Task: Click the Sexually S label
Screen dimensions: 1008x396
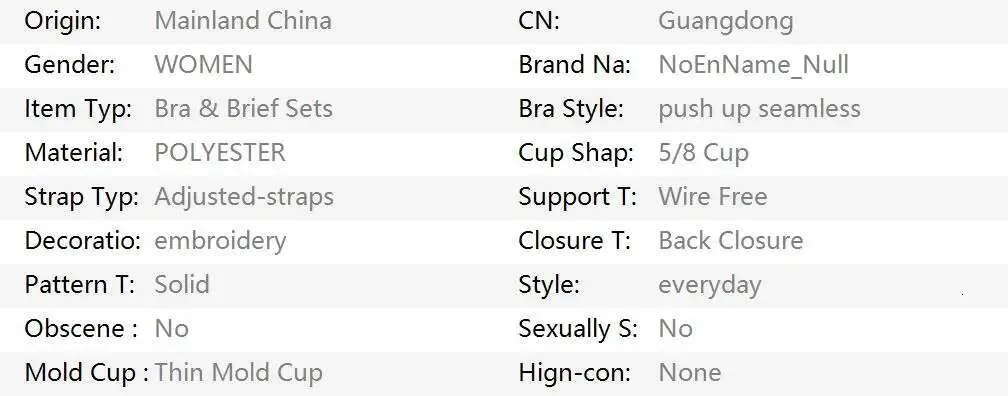Action: coord(578,329)
